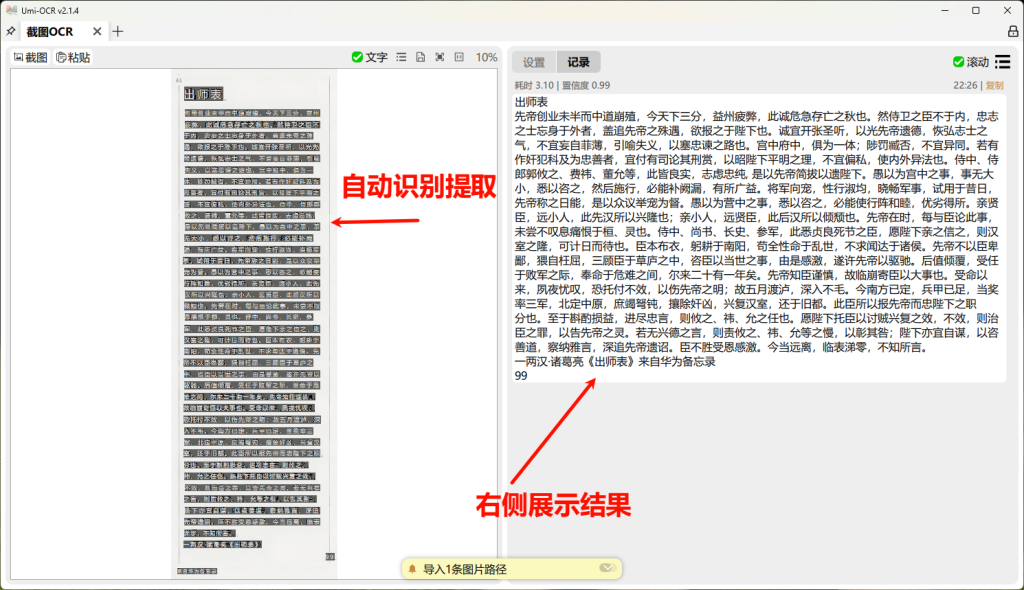Click the Umi-OCR title bar app icon
The height and width of the screenshot is (590, 1024).
click(14, 9)
